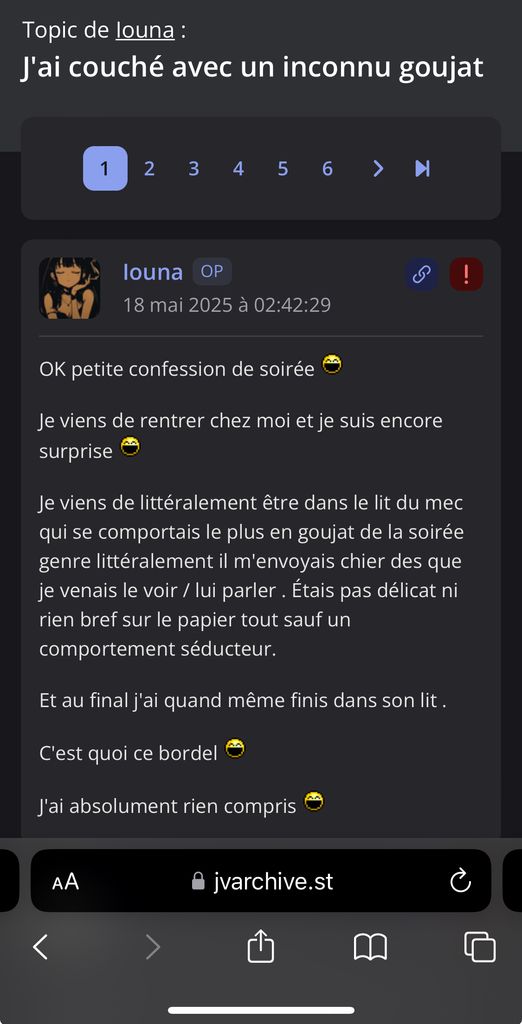The height and width of the screenshot is (1024, 522).
Task: Select page 2 in pagination
Action: tap(150, 168)
